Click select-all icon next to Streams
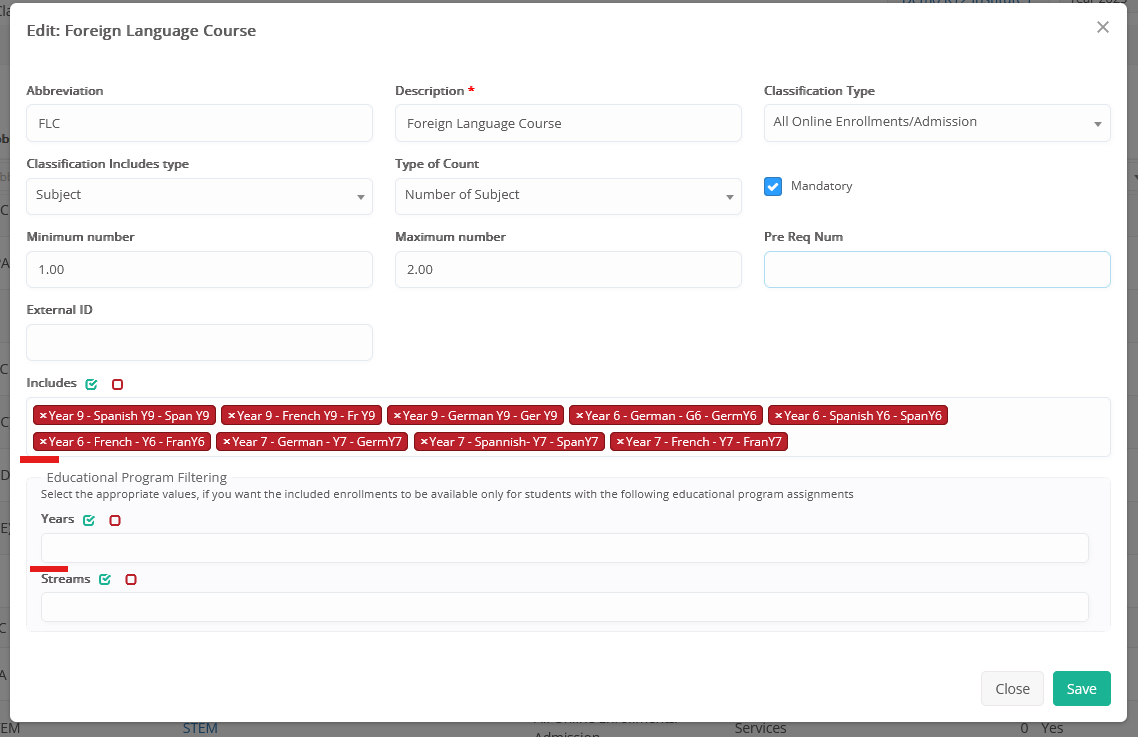Screen dimensions: 1138x737 (105, 580)
